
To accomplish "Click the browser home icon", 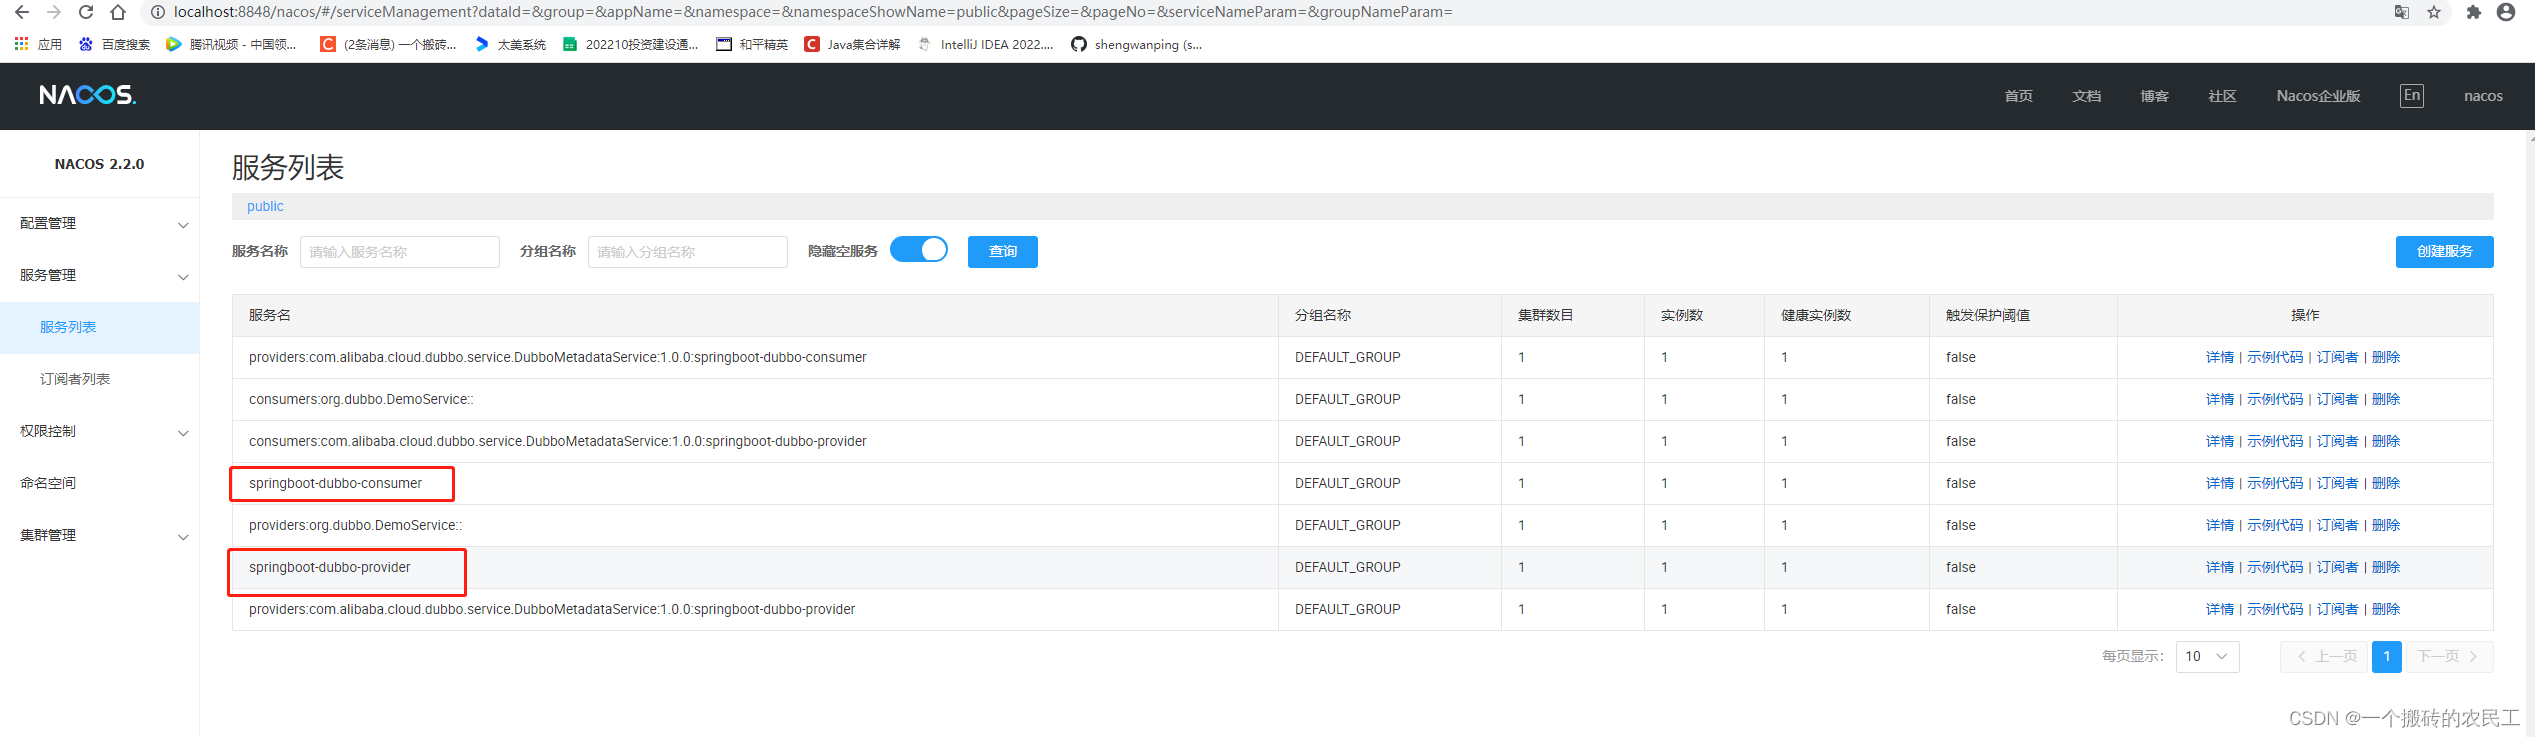I will pyautogui.click(x=118, y=12).
